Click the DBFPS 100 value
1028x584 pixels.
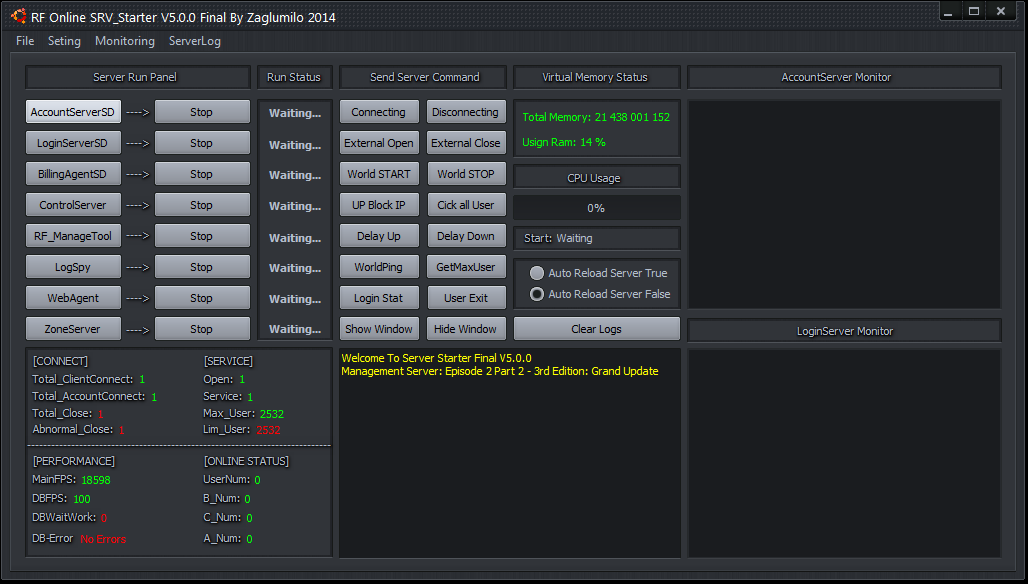[x=82, y=499]
